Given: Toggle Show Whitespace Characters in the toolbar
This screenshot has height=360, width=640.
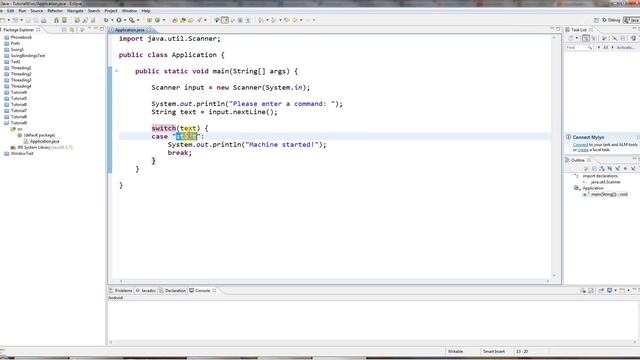Looking at the screenshot, I should [x=247, y=20].
